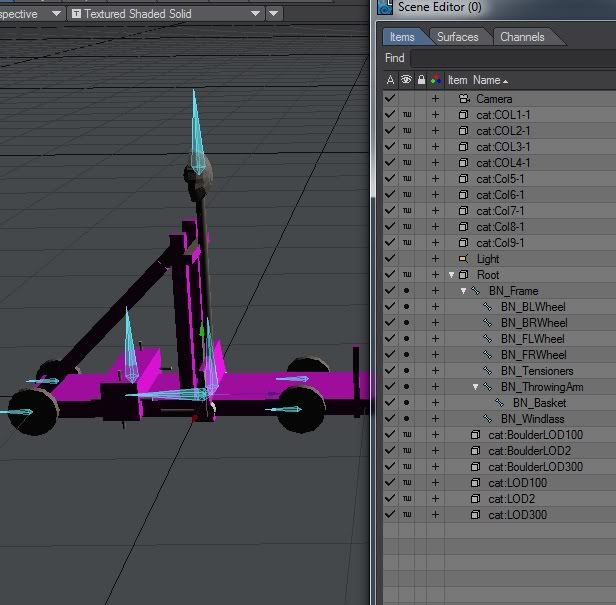Viewport: 616px width, 605px height.
Task: Collapse the BN_Frame bone tree
Action: coord(463,291)
